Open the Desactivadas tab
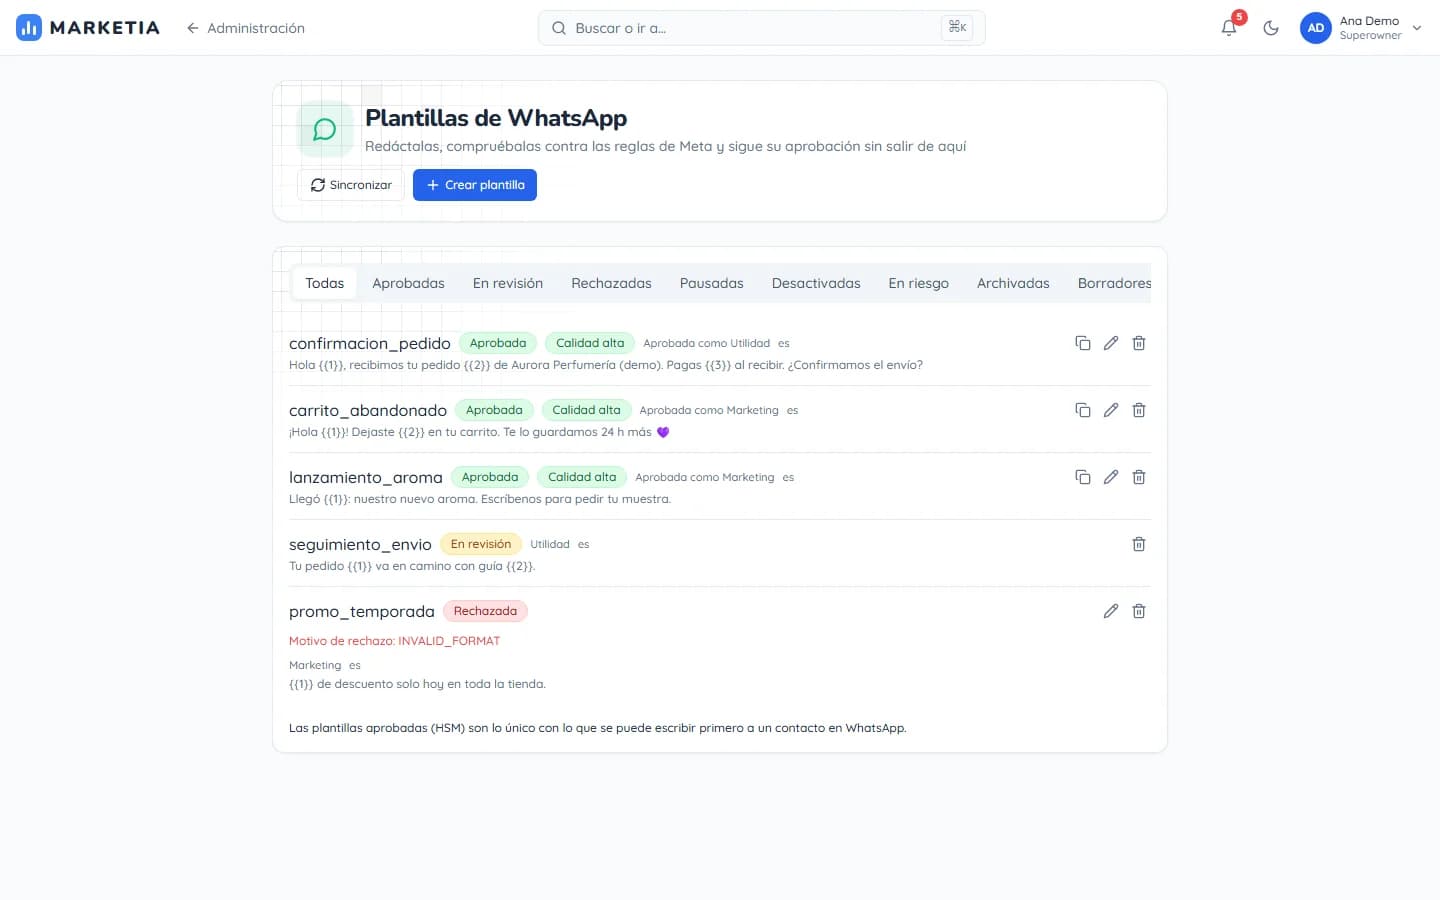1440x900 pixels. tap(816, 283)
